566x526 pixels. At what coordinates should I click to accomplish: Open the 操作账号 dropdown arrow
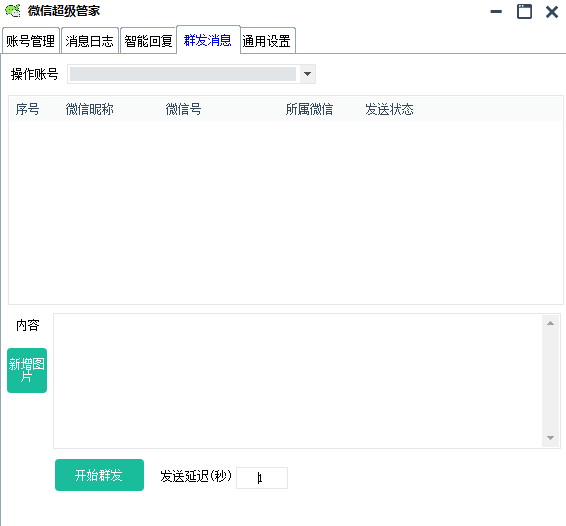point(308,74)
